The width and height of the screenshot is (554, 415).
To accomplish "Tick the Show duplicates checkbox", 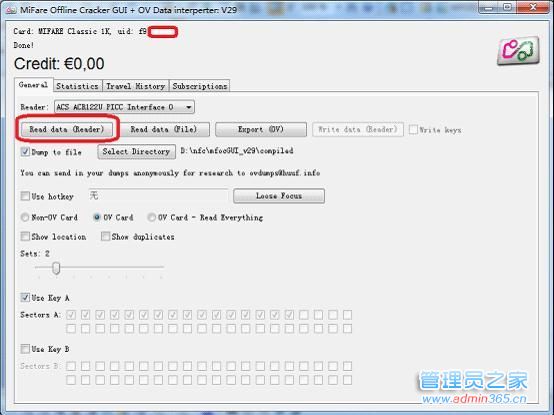I will 105,236.
